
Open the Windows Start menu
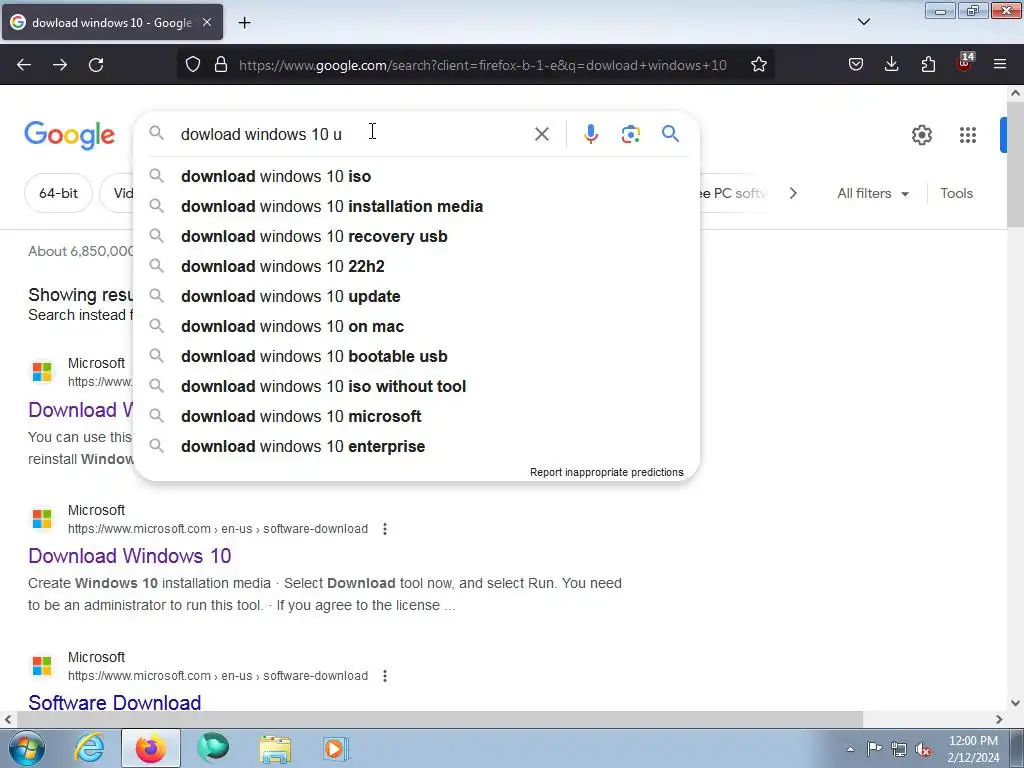tap(26, 748)
